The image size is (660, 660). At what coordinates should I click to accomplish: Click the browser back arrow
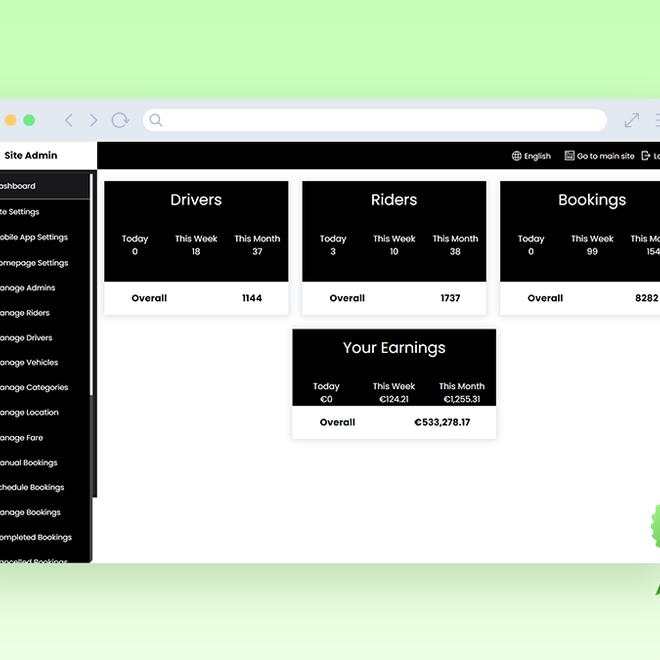(69, 120)
